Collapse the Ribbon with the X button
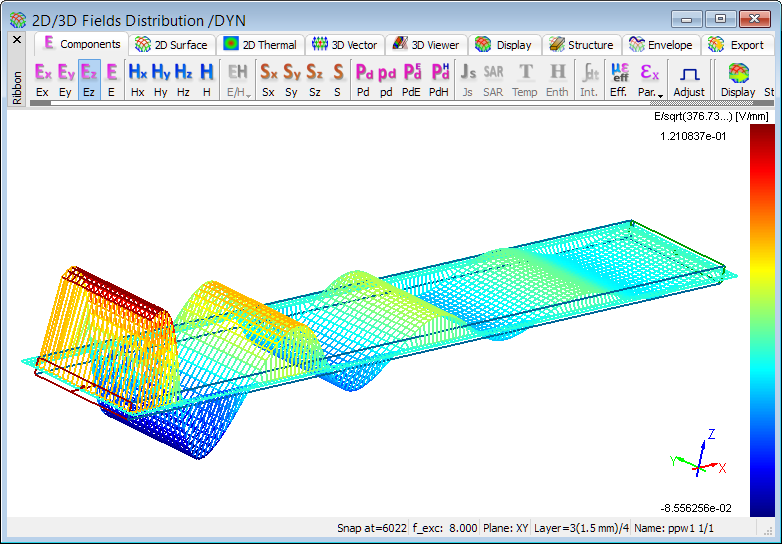This screenshot has height=544, width=782. coord(17,40)
